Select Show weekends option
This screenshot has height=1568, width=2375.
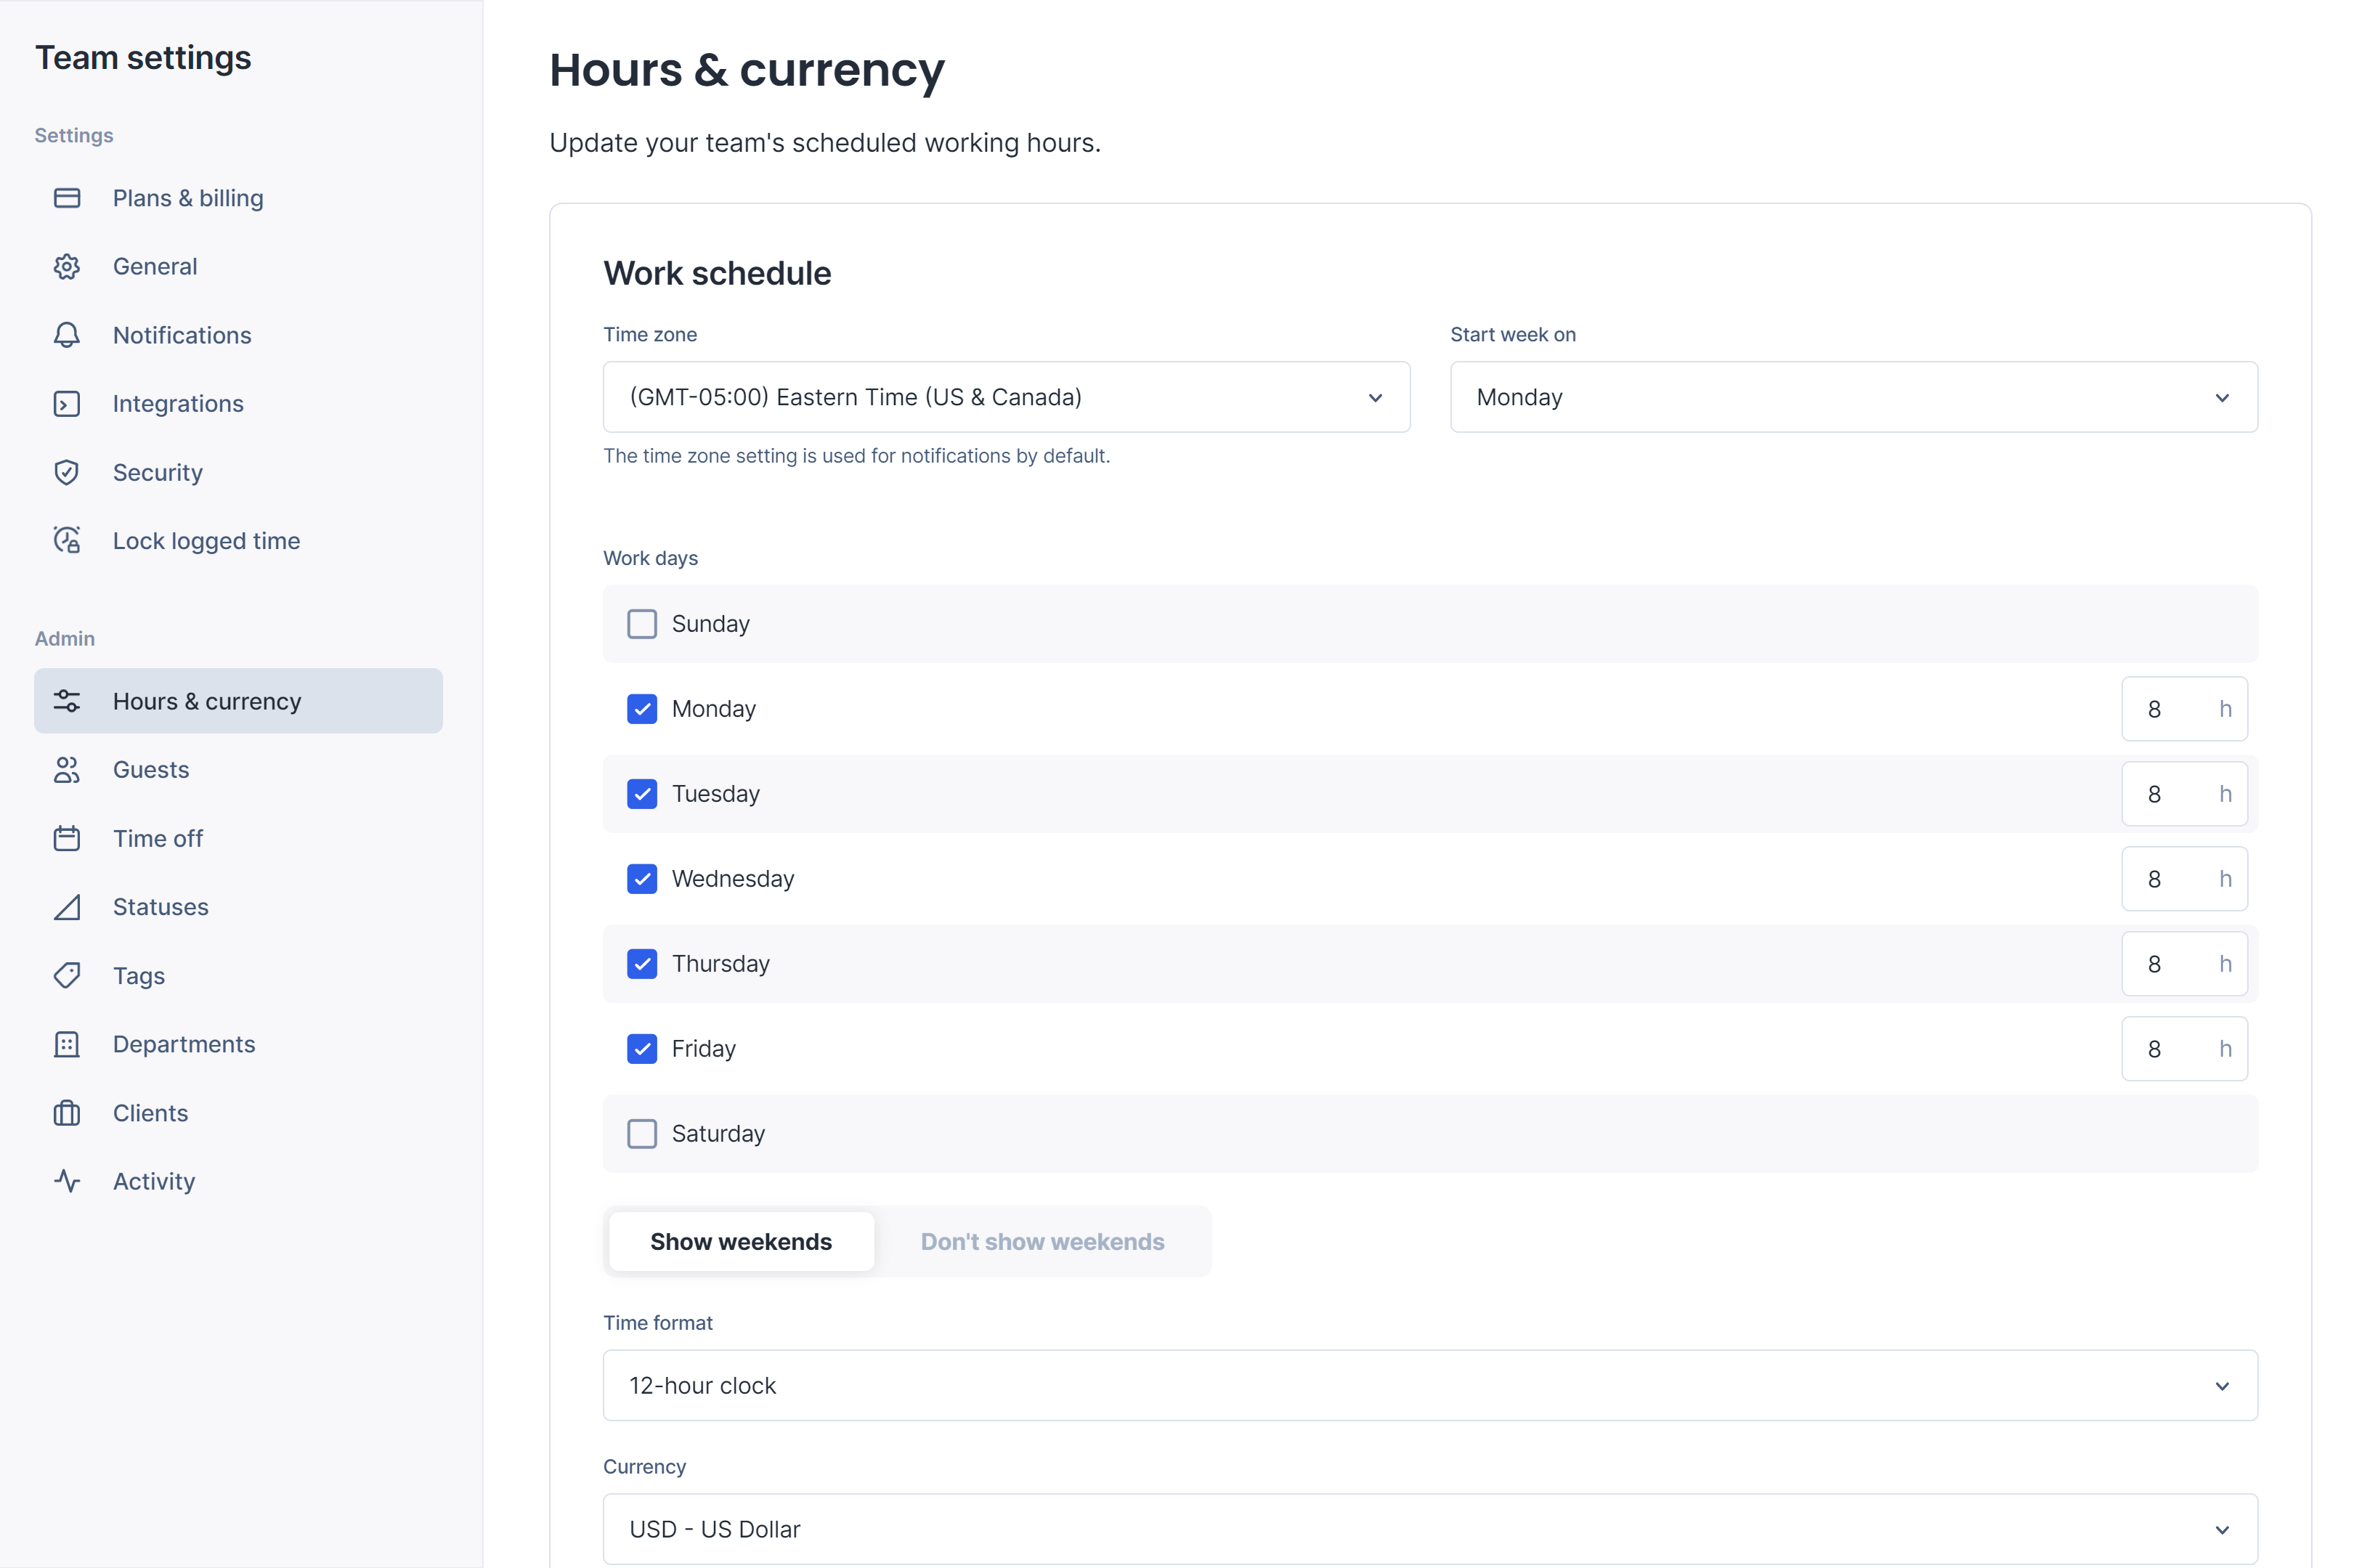741,1242
